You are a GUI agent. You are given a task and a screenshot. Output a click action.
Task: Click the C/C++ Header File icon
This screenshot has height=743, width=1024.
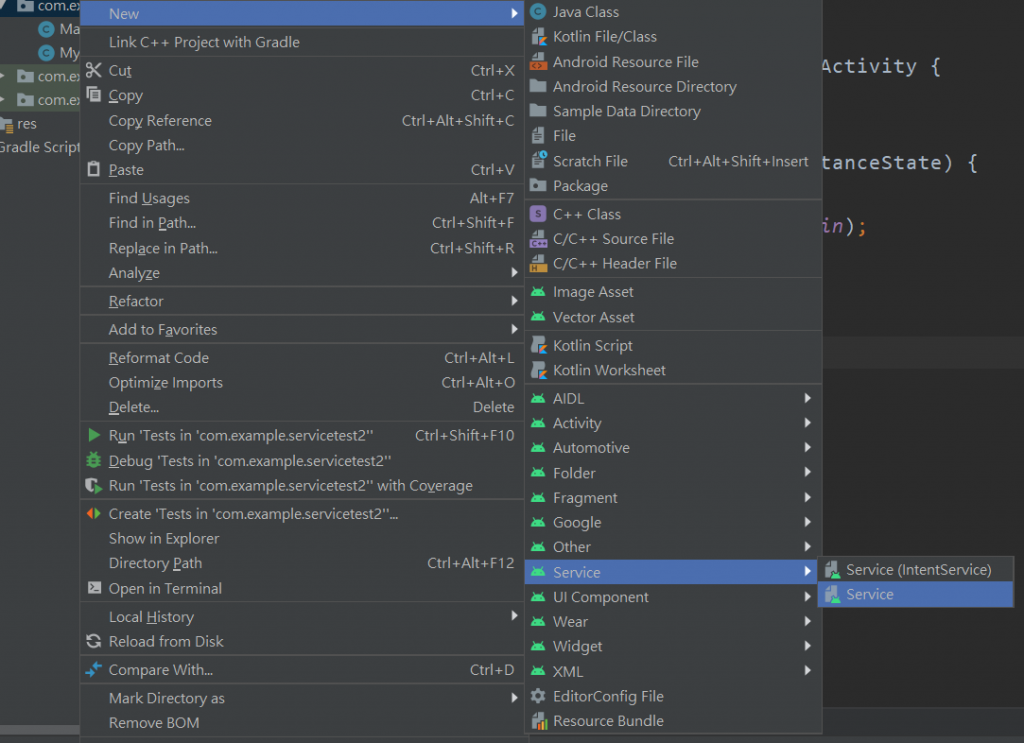coord(538,264)
